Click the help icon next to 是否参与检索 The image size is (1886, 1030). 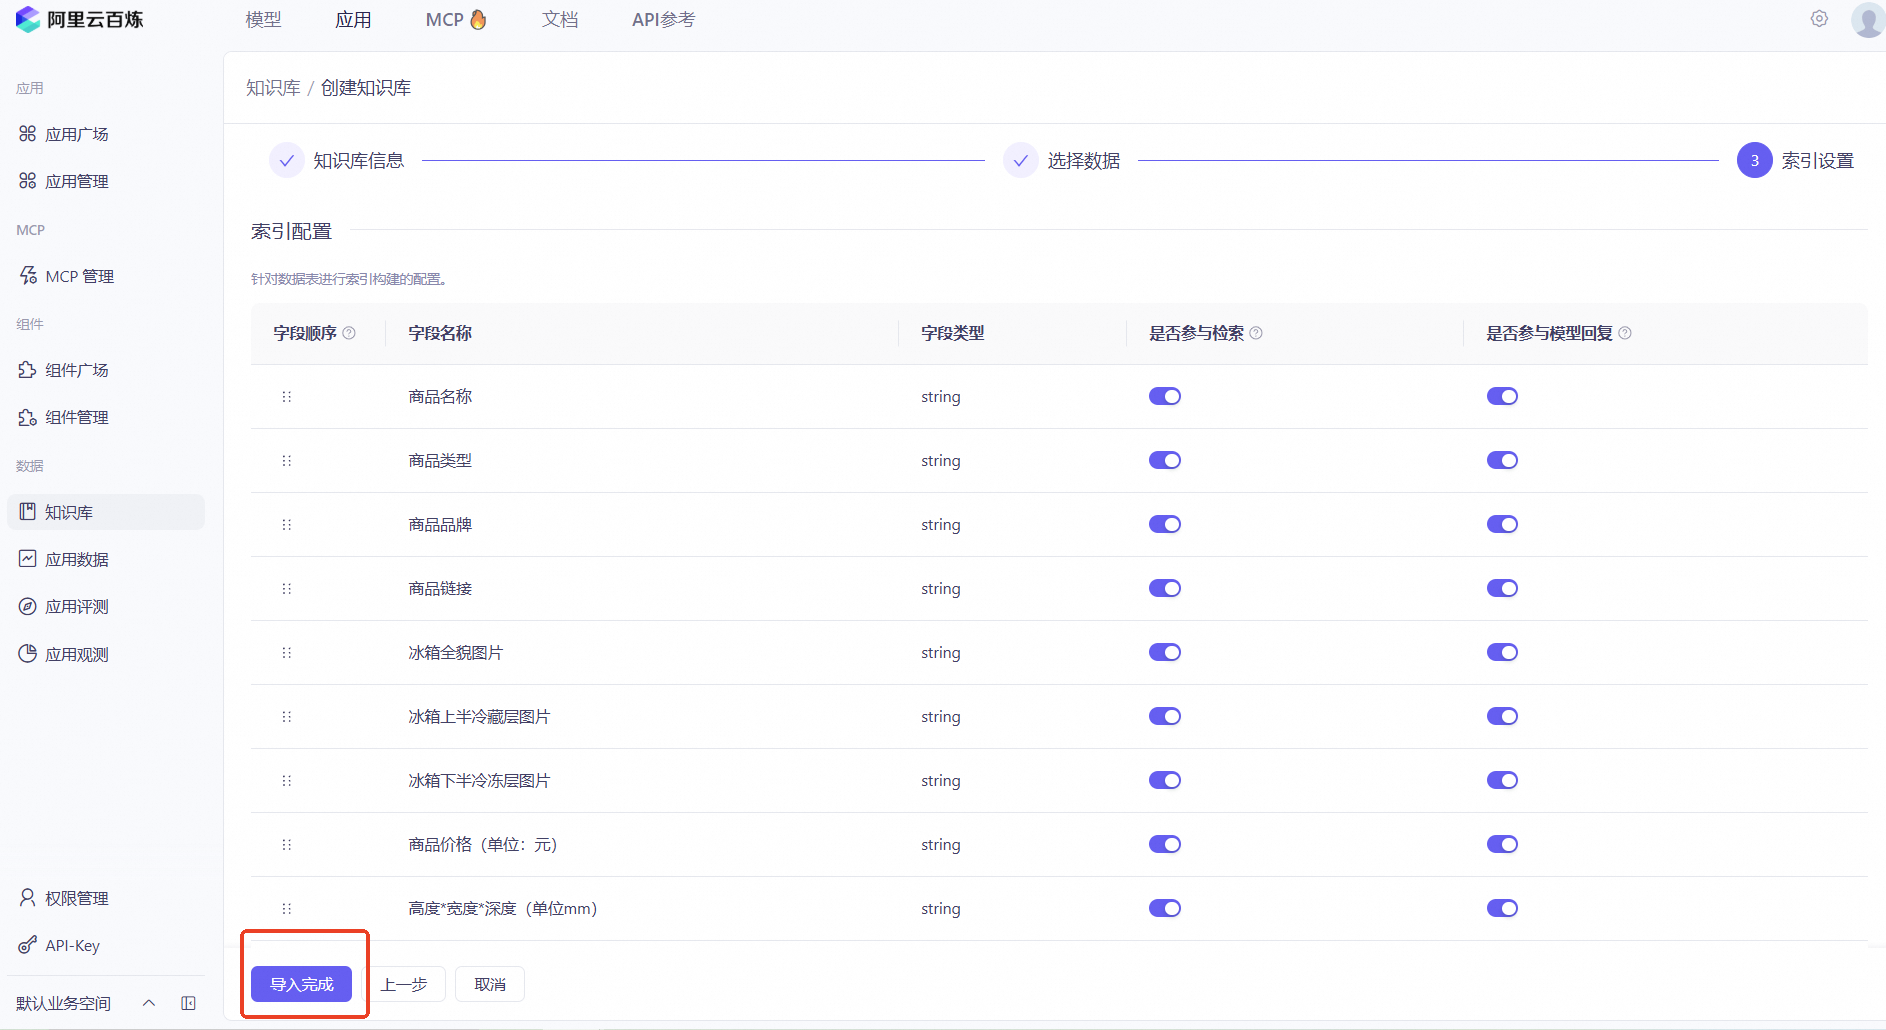click(x=1256, y=333)
